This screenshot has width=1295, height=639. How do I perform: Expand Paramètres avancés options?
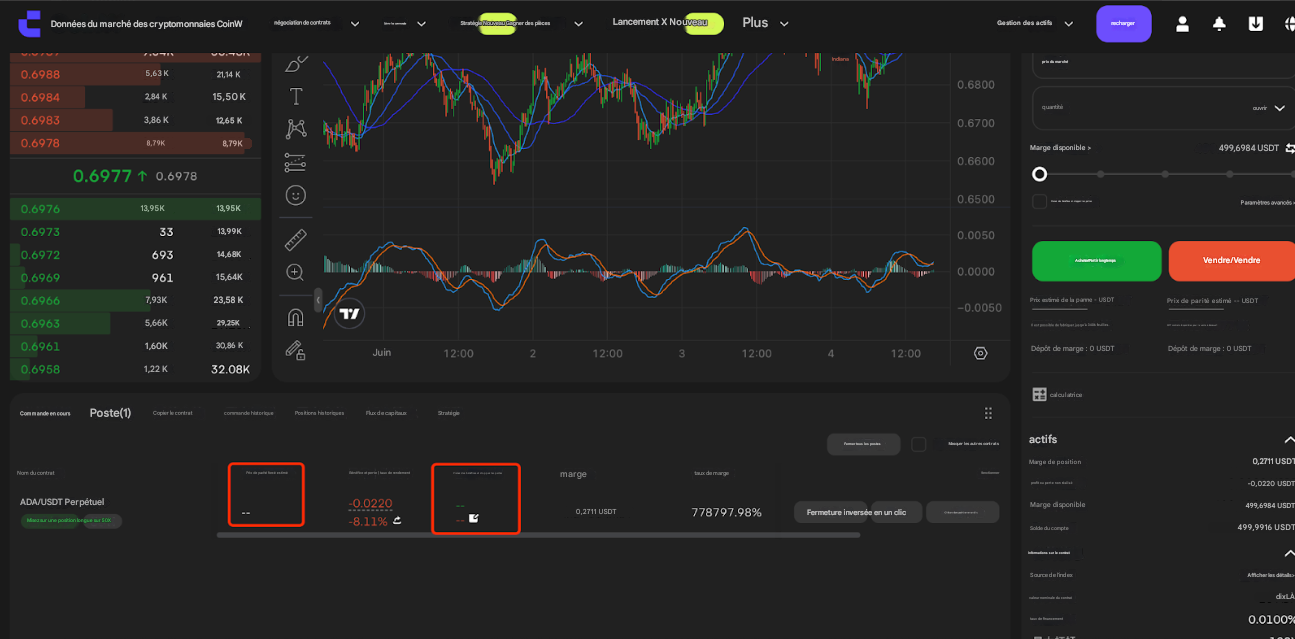(1267, 202)
